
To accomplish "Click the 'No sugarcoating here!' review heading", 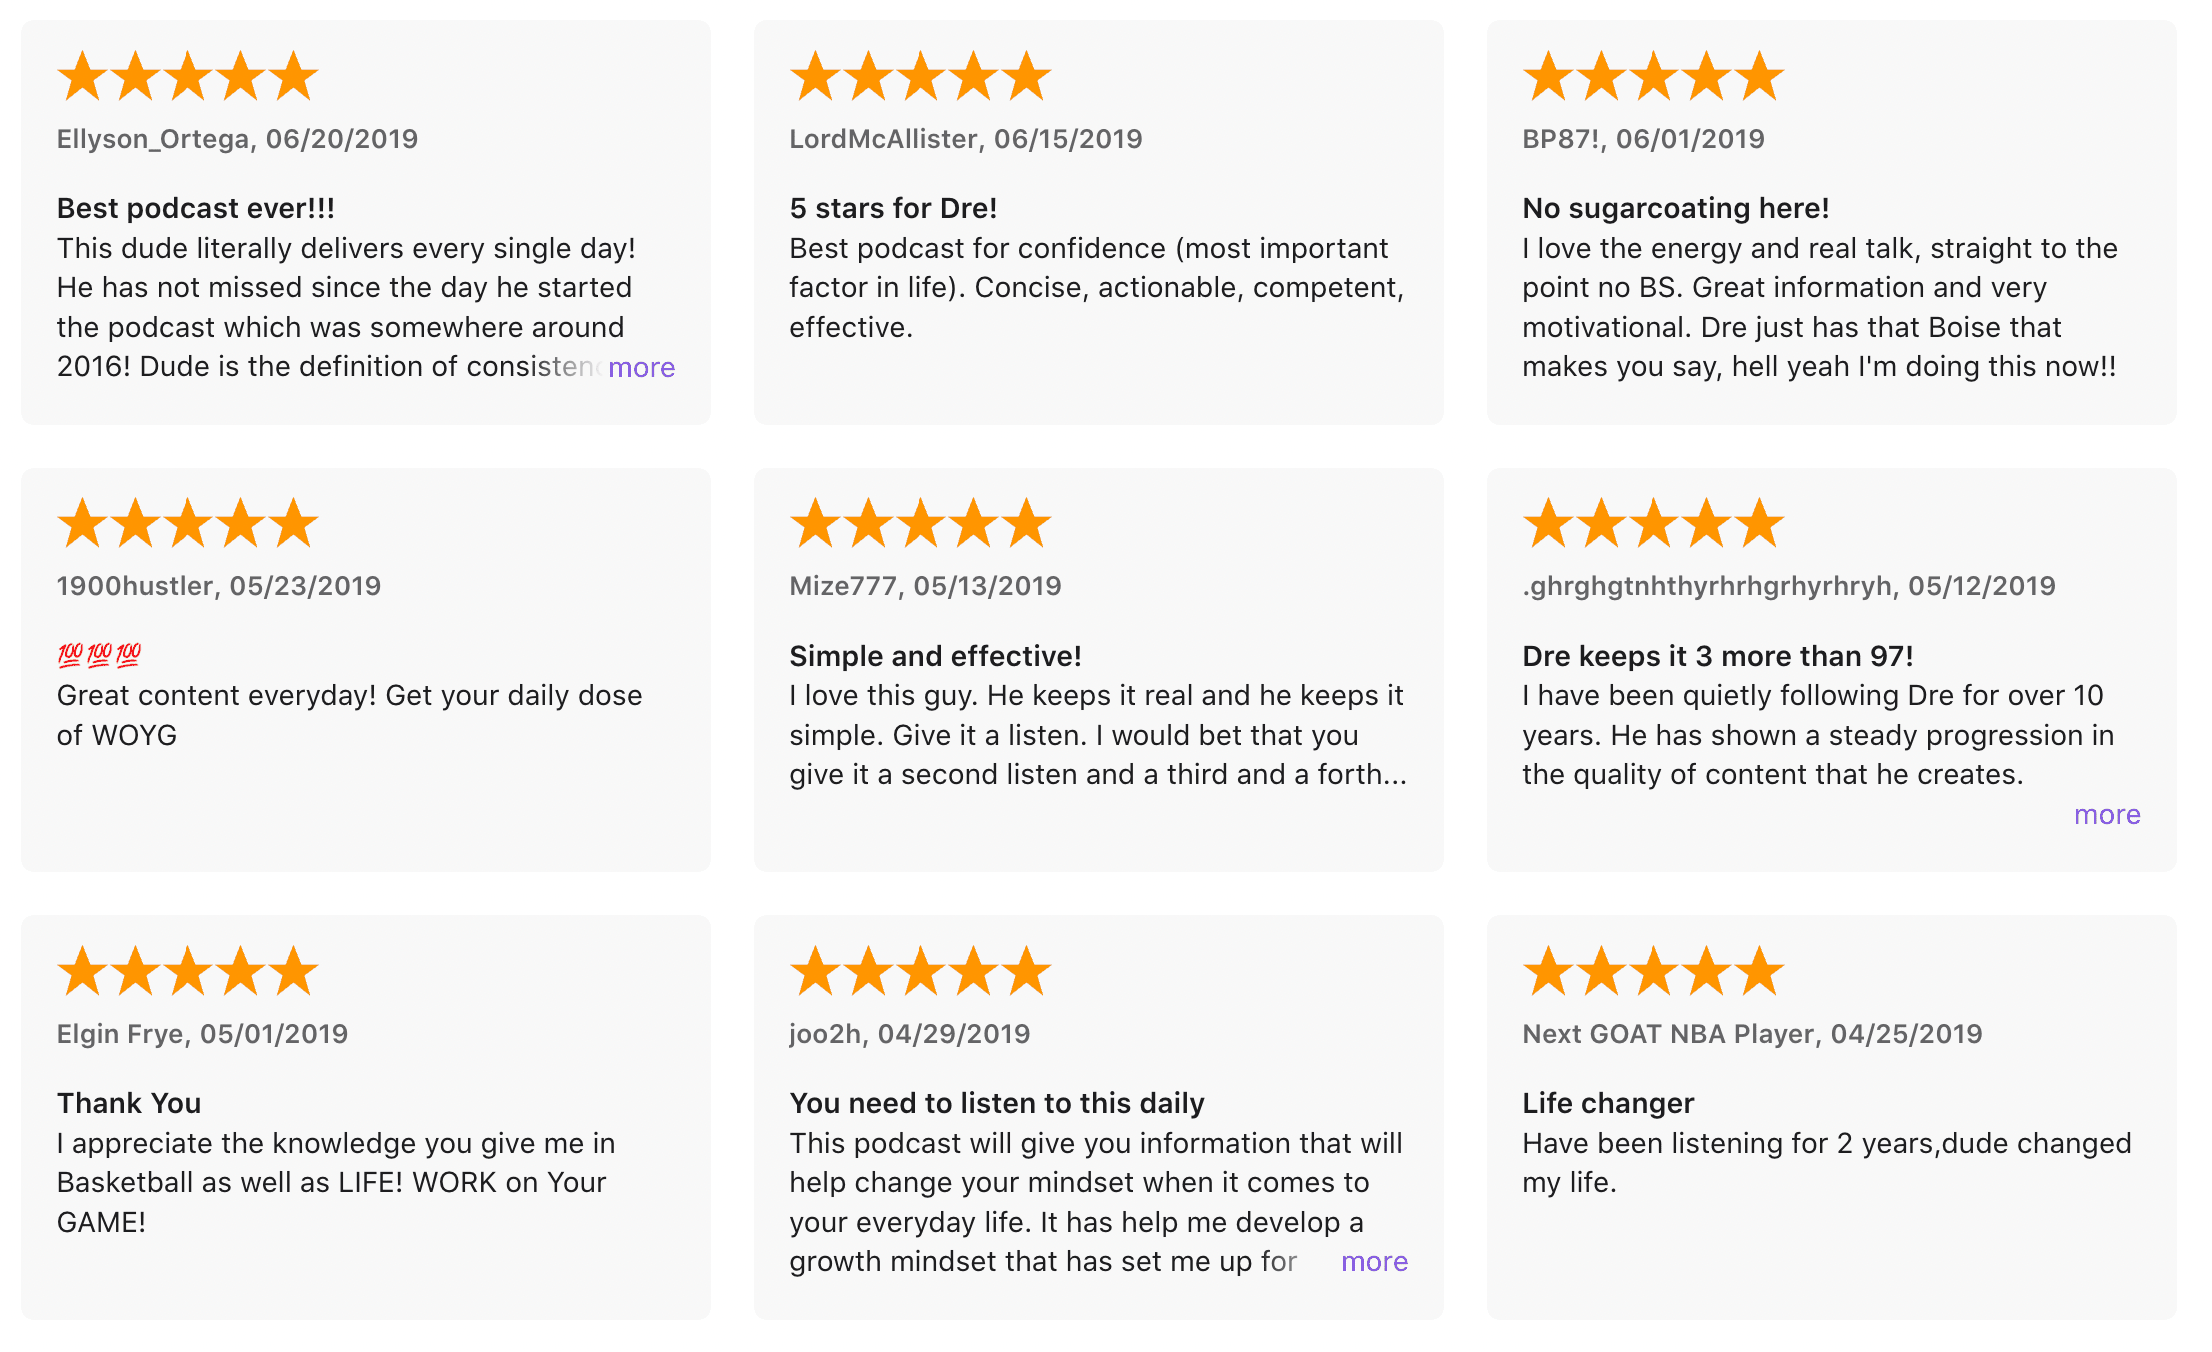I will point(1675,208).
